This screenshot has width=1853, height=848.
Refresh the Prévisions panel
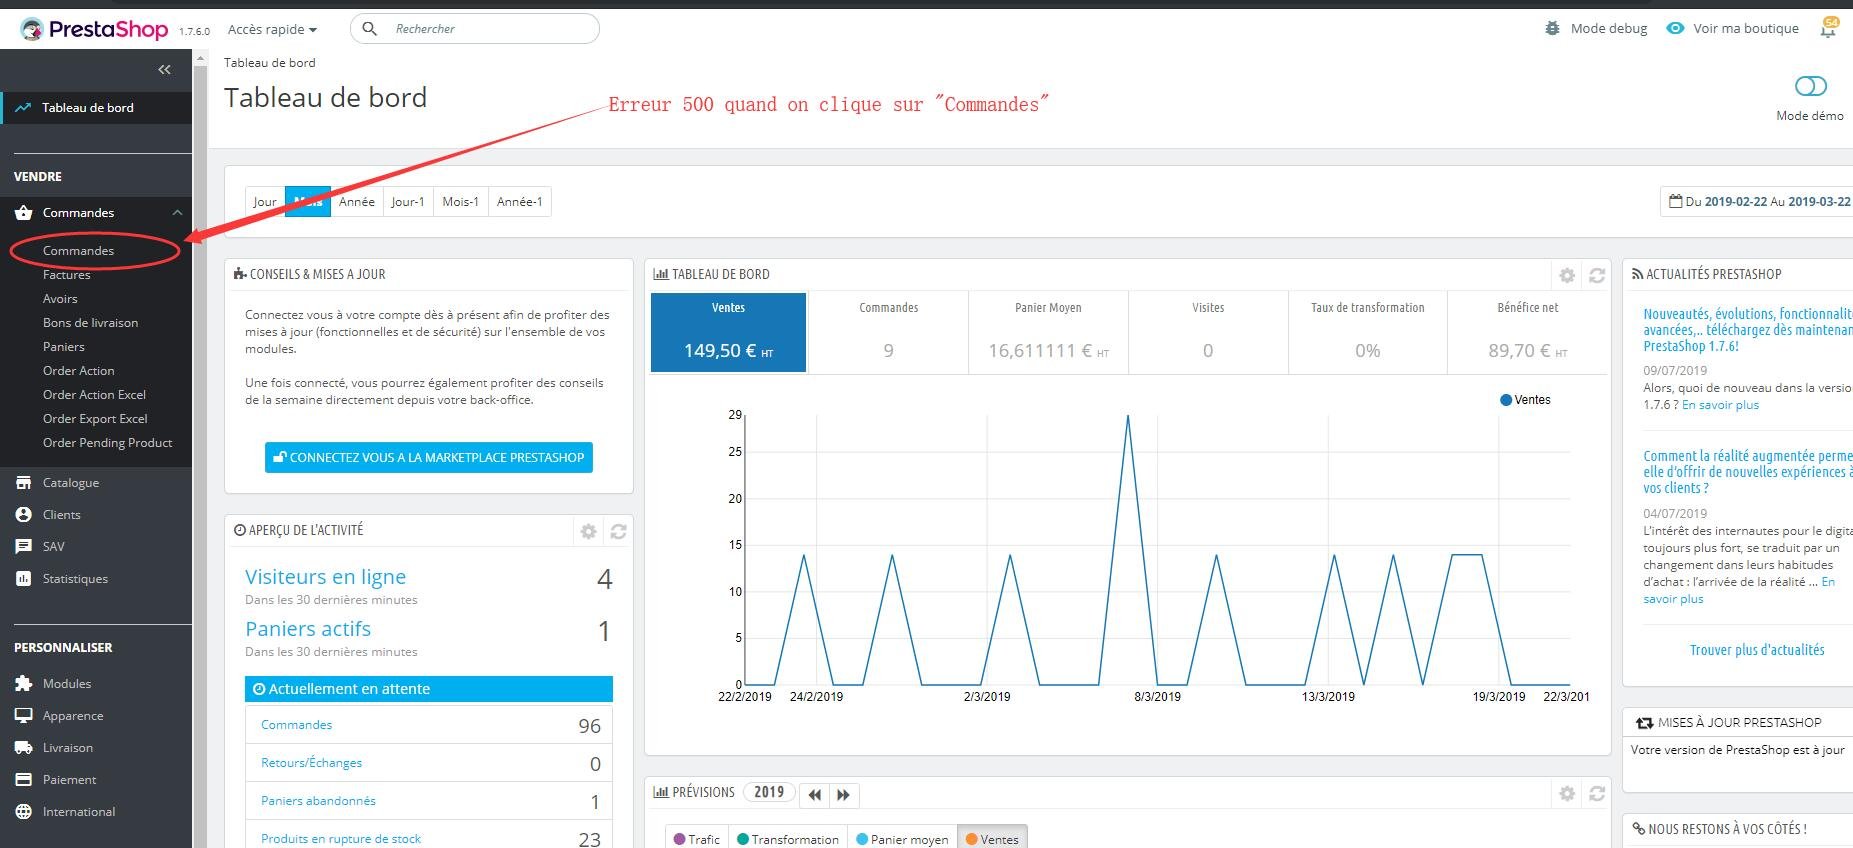[x=1597, y=793]
